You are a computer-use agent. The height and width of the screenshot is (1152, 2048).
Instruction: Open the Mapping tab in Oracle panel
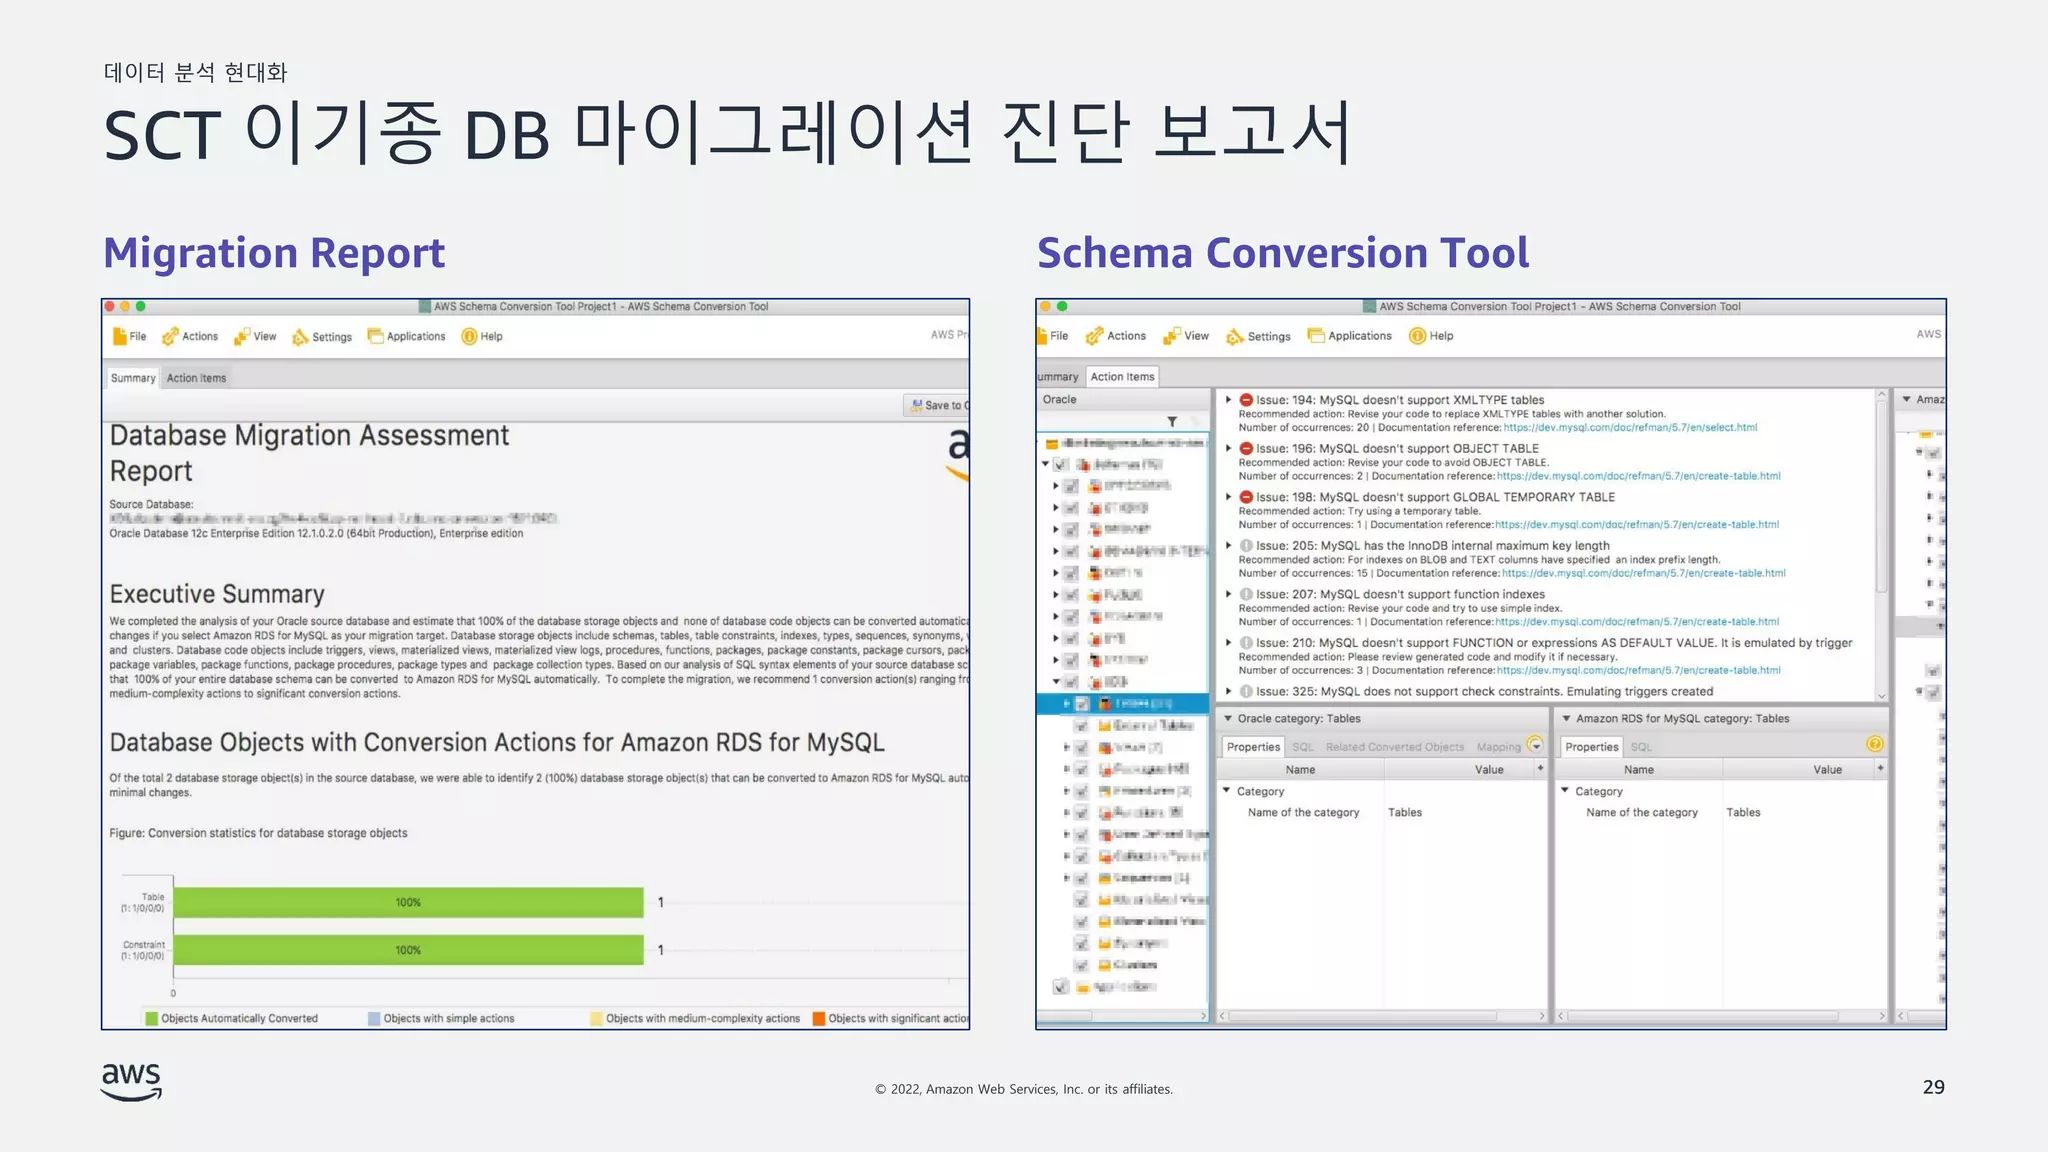coord(1498,747)
